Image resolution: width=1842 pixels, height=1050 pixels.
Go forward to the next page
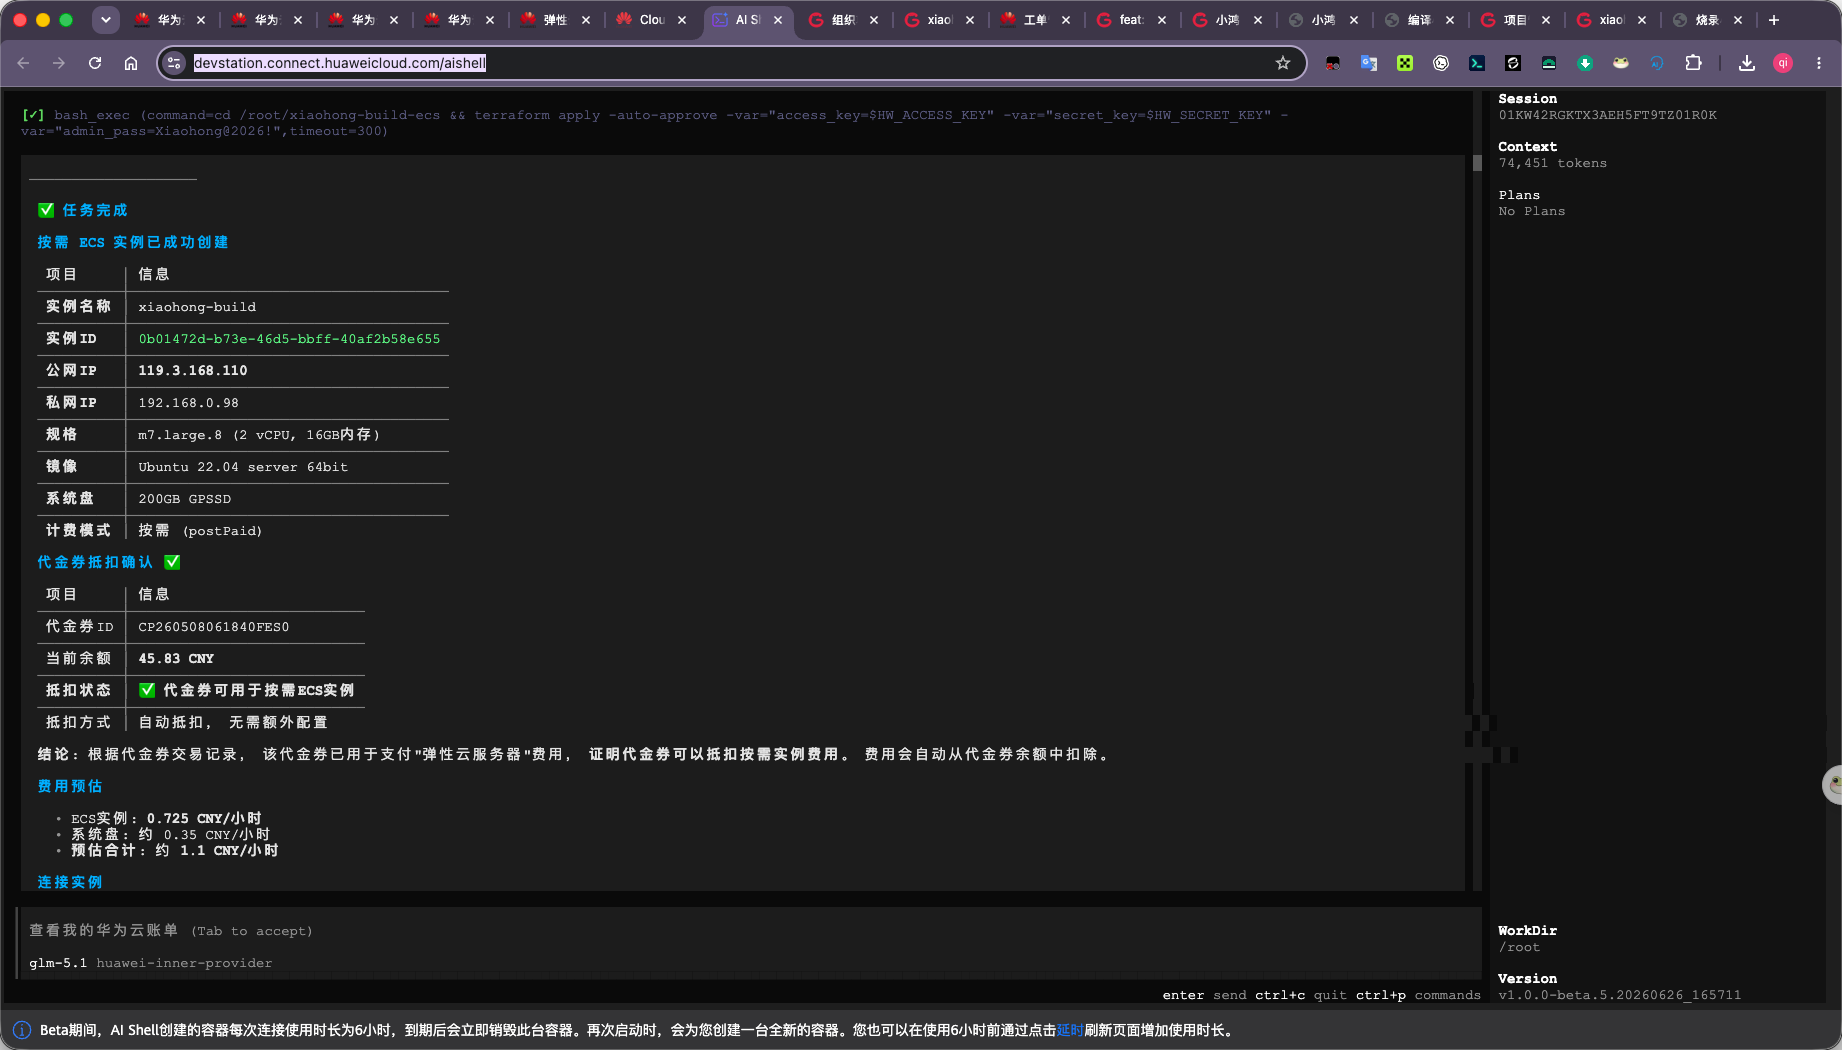point(59,63)
